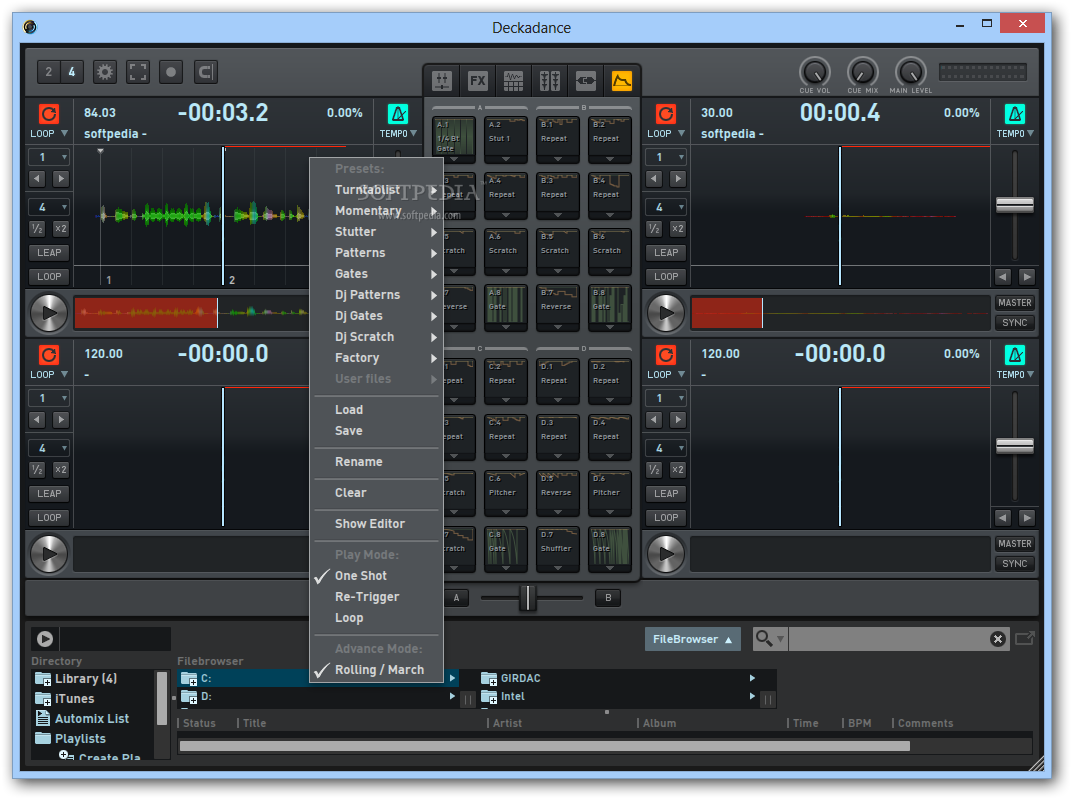Open the sampler grid panel icon
The height and width of the screenshot is (799, 1072).
513,81
